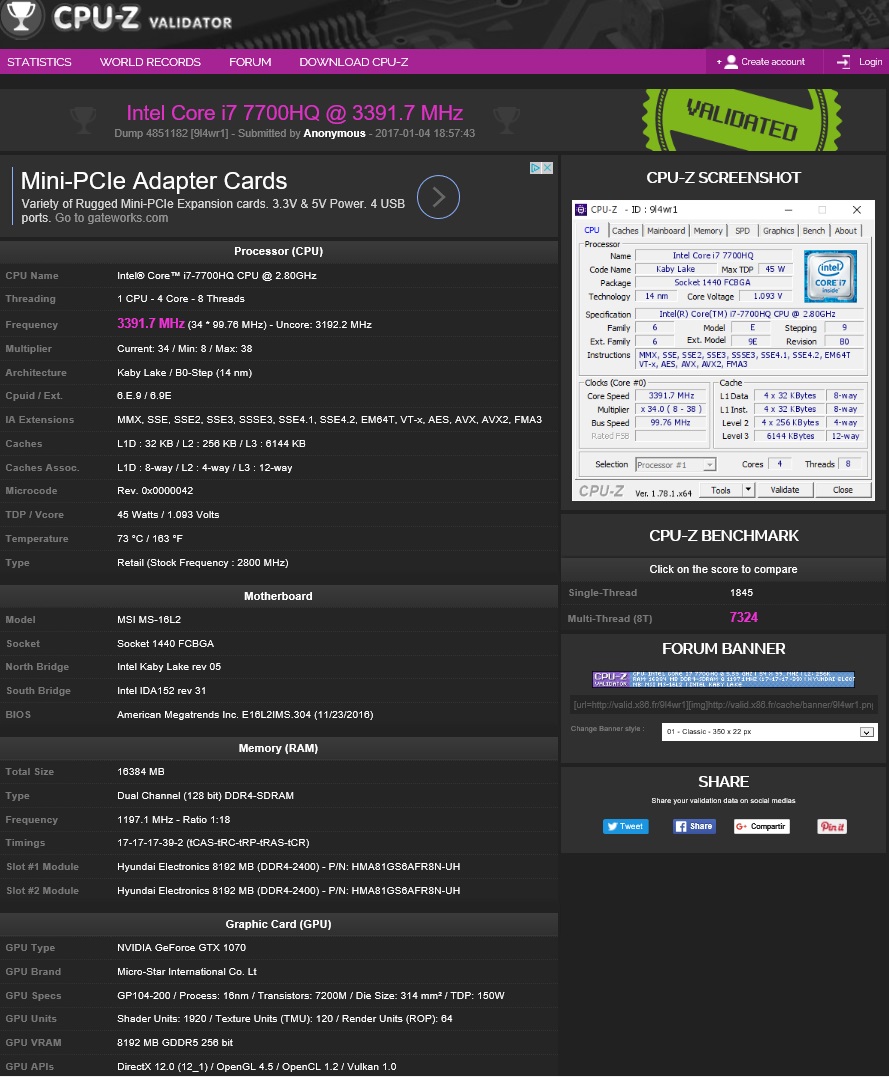The height and width of the screenshot is (1077, 889).
Task: Click the 16384 MB total size value
Action: 141,772
